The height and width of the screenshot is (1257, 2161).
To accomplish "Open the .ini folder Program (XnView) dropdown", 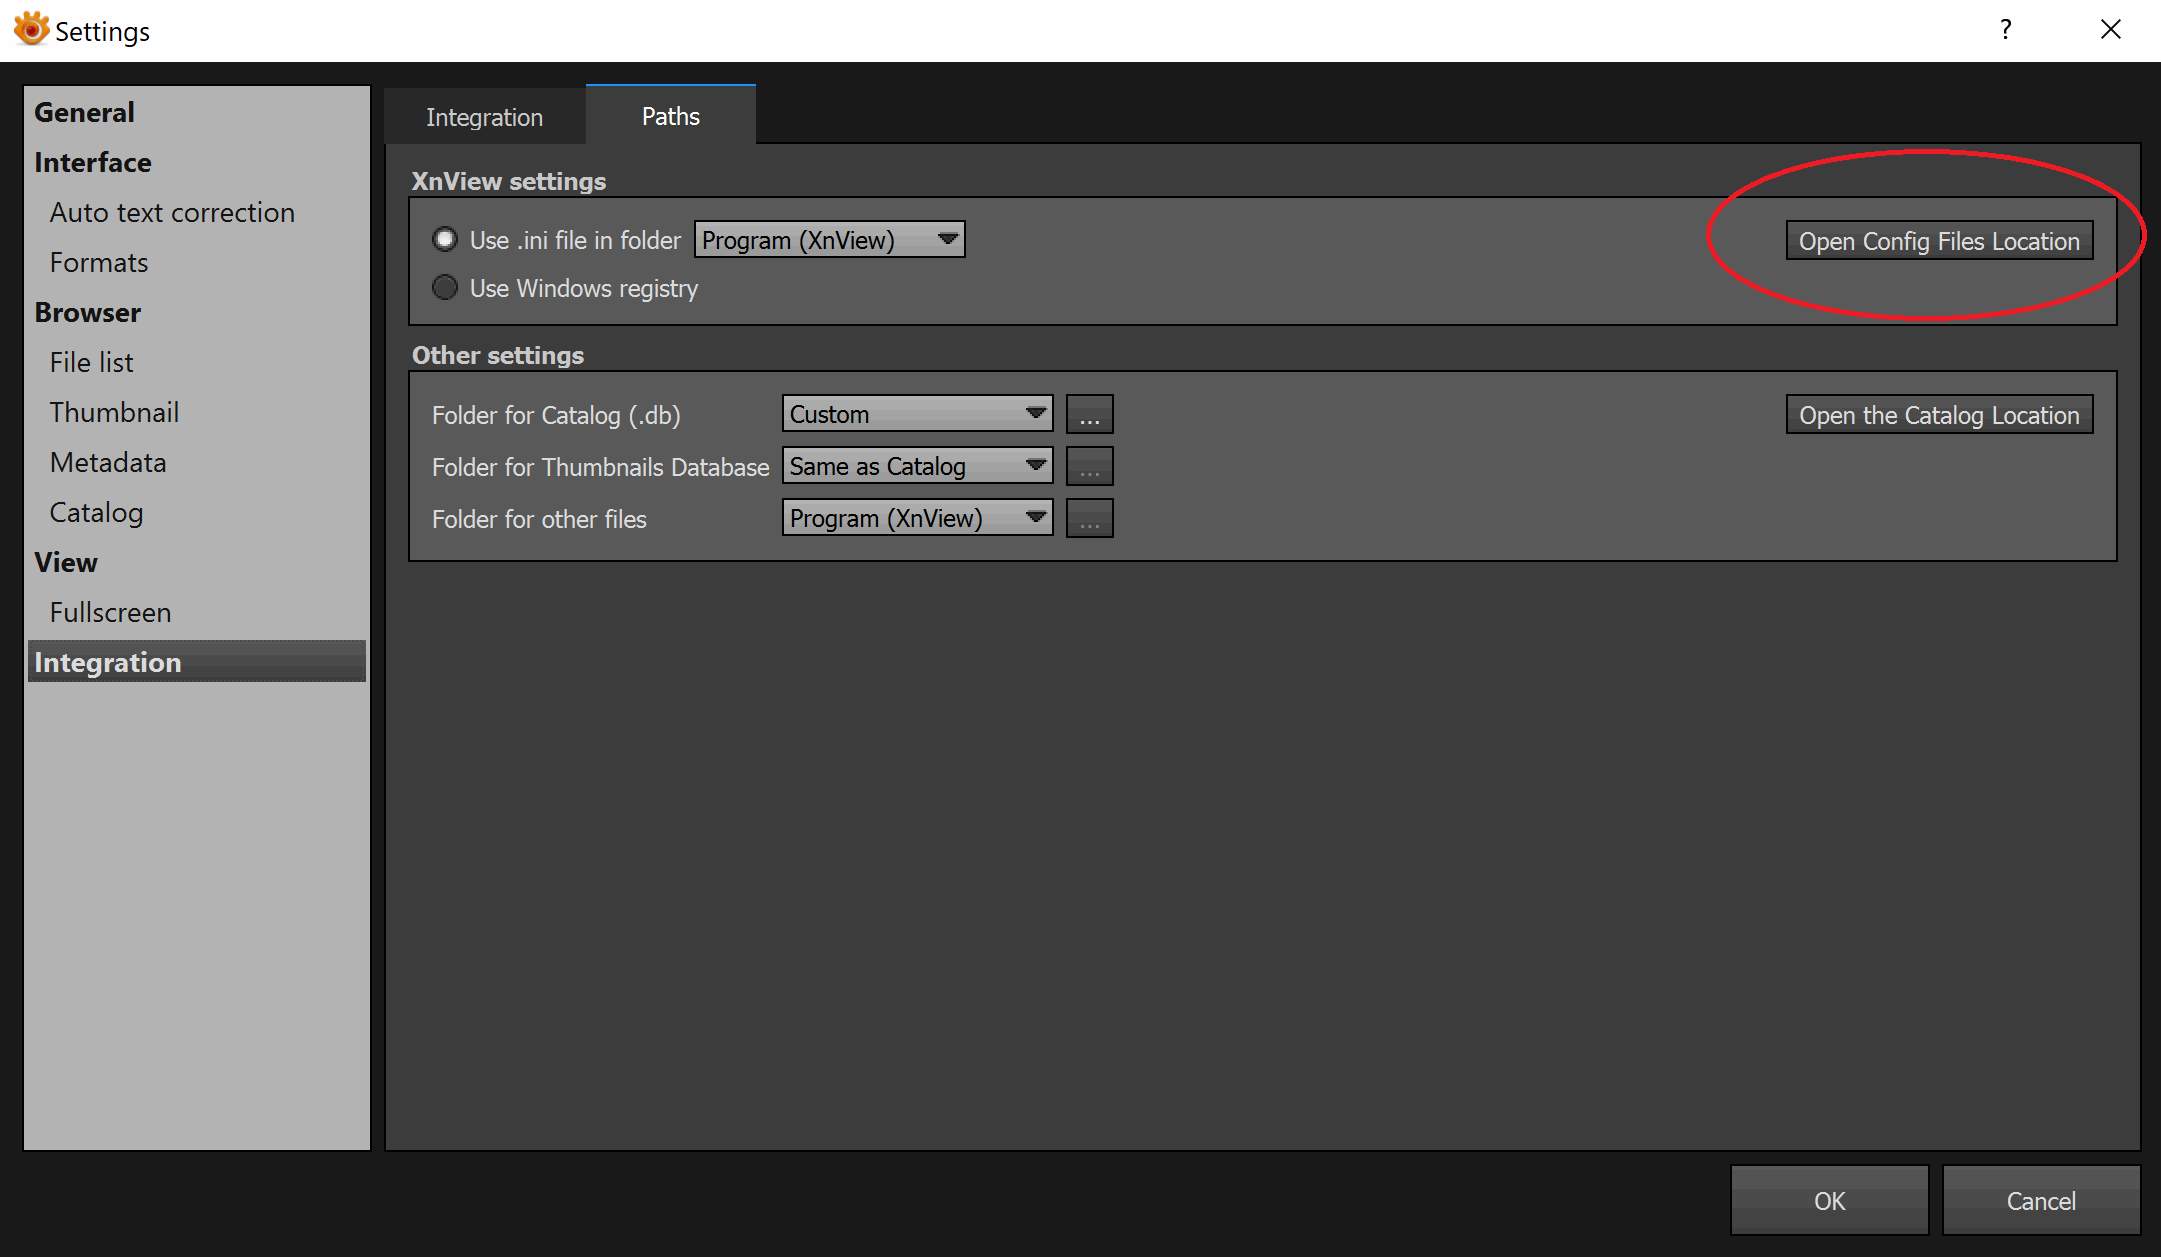I will click(829, 240).
